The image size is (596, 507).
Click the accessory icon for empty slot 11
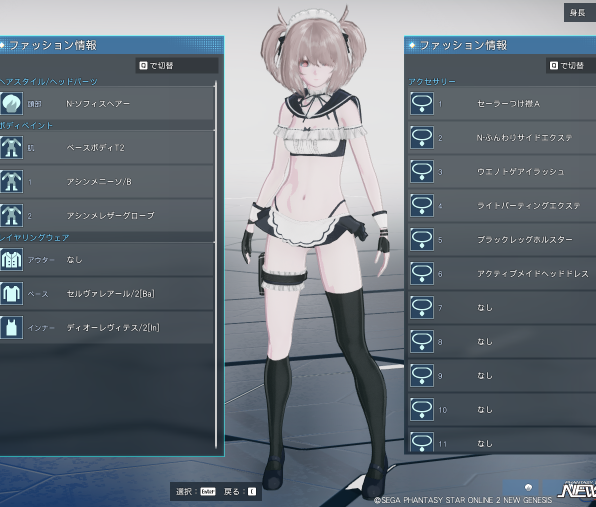coord(422,442)
